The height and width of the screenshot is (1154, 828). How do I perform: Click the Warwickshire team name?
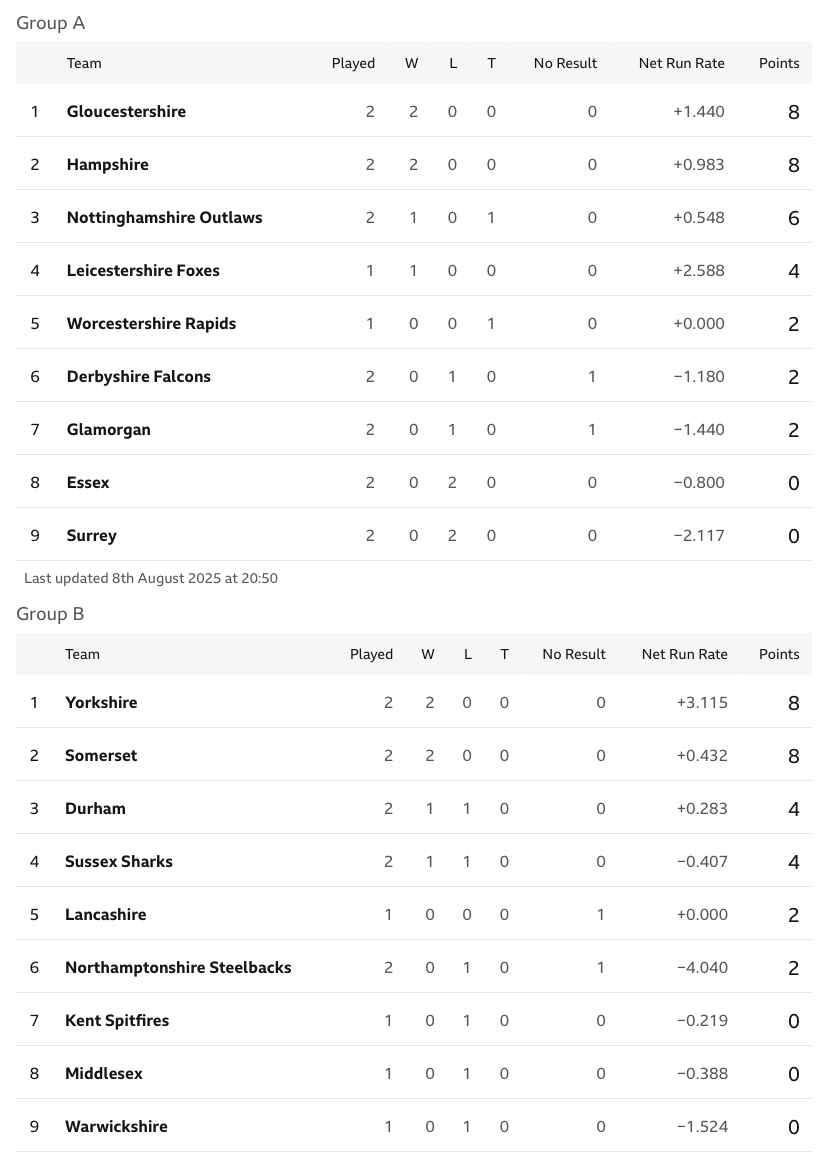click(x=116, y=1126)
